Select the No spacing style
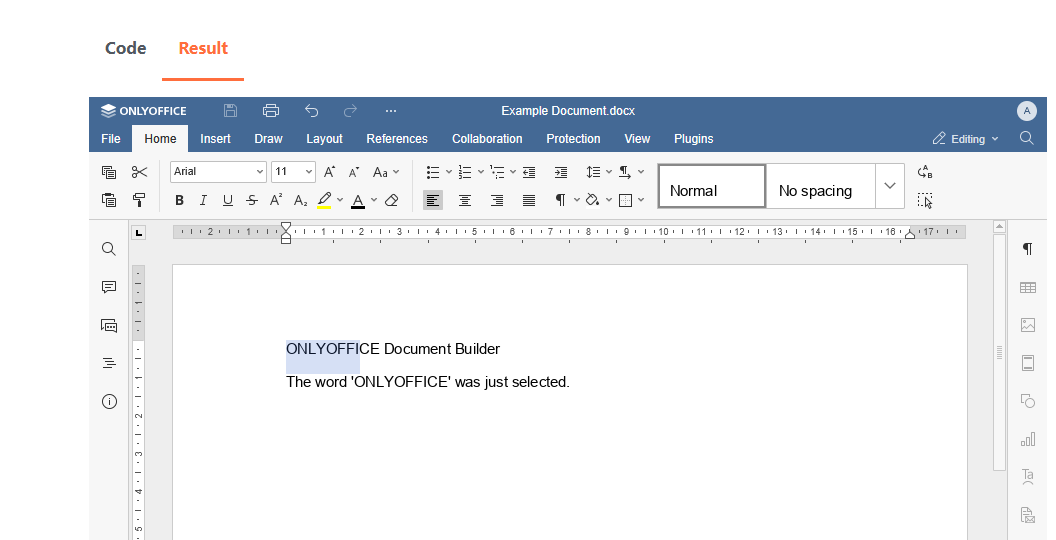The image size is (1056, 540). tap(820, 186)
